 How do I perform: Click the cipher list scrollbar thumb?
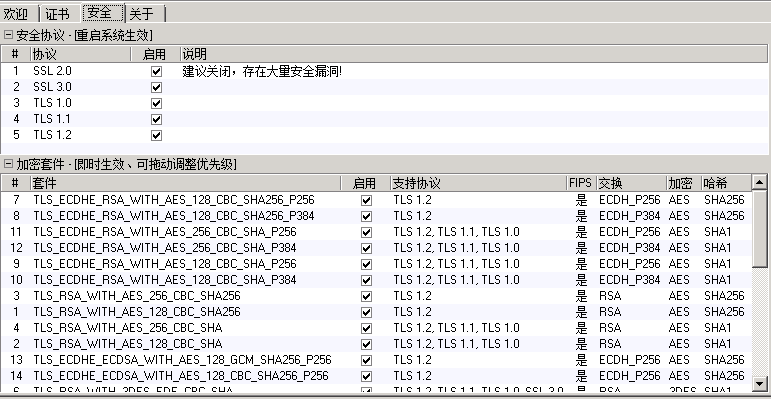(759, 229)
